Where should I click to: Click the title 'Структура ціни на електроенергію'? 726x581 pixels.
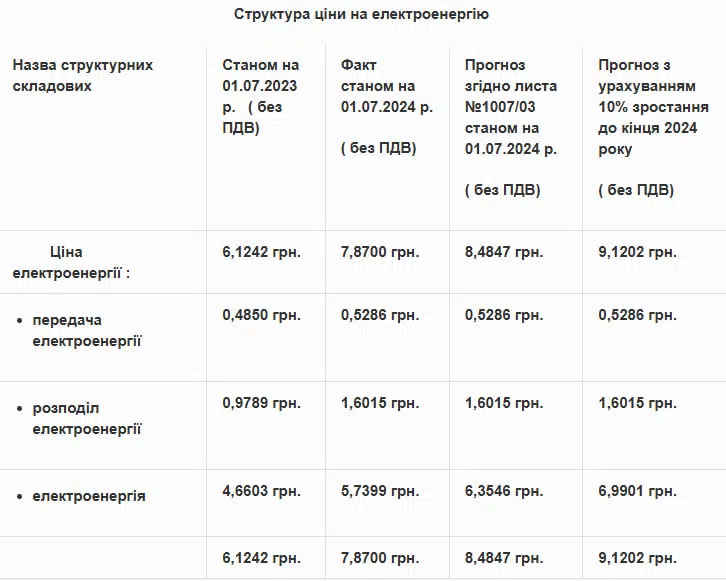361,14
